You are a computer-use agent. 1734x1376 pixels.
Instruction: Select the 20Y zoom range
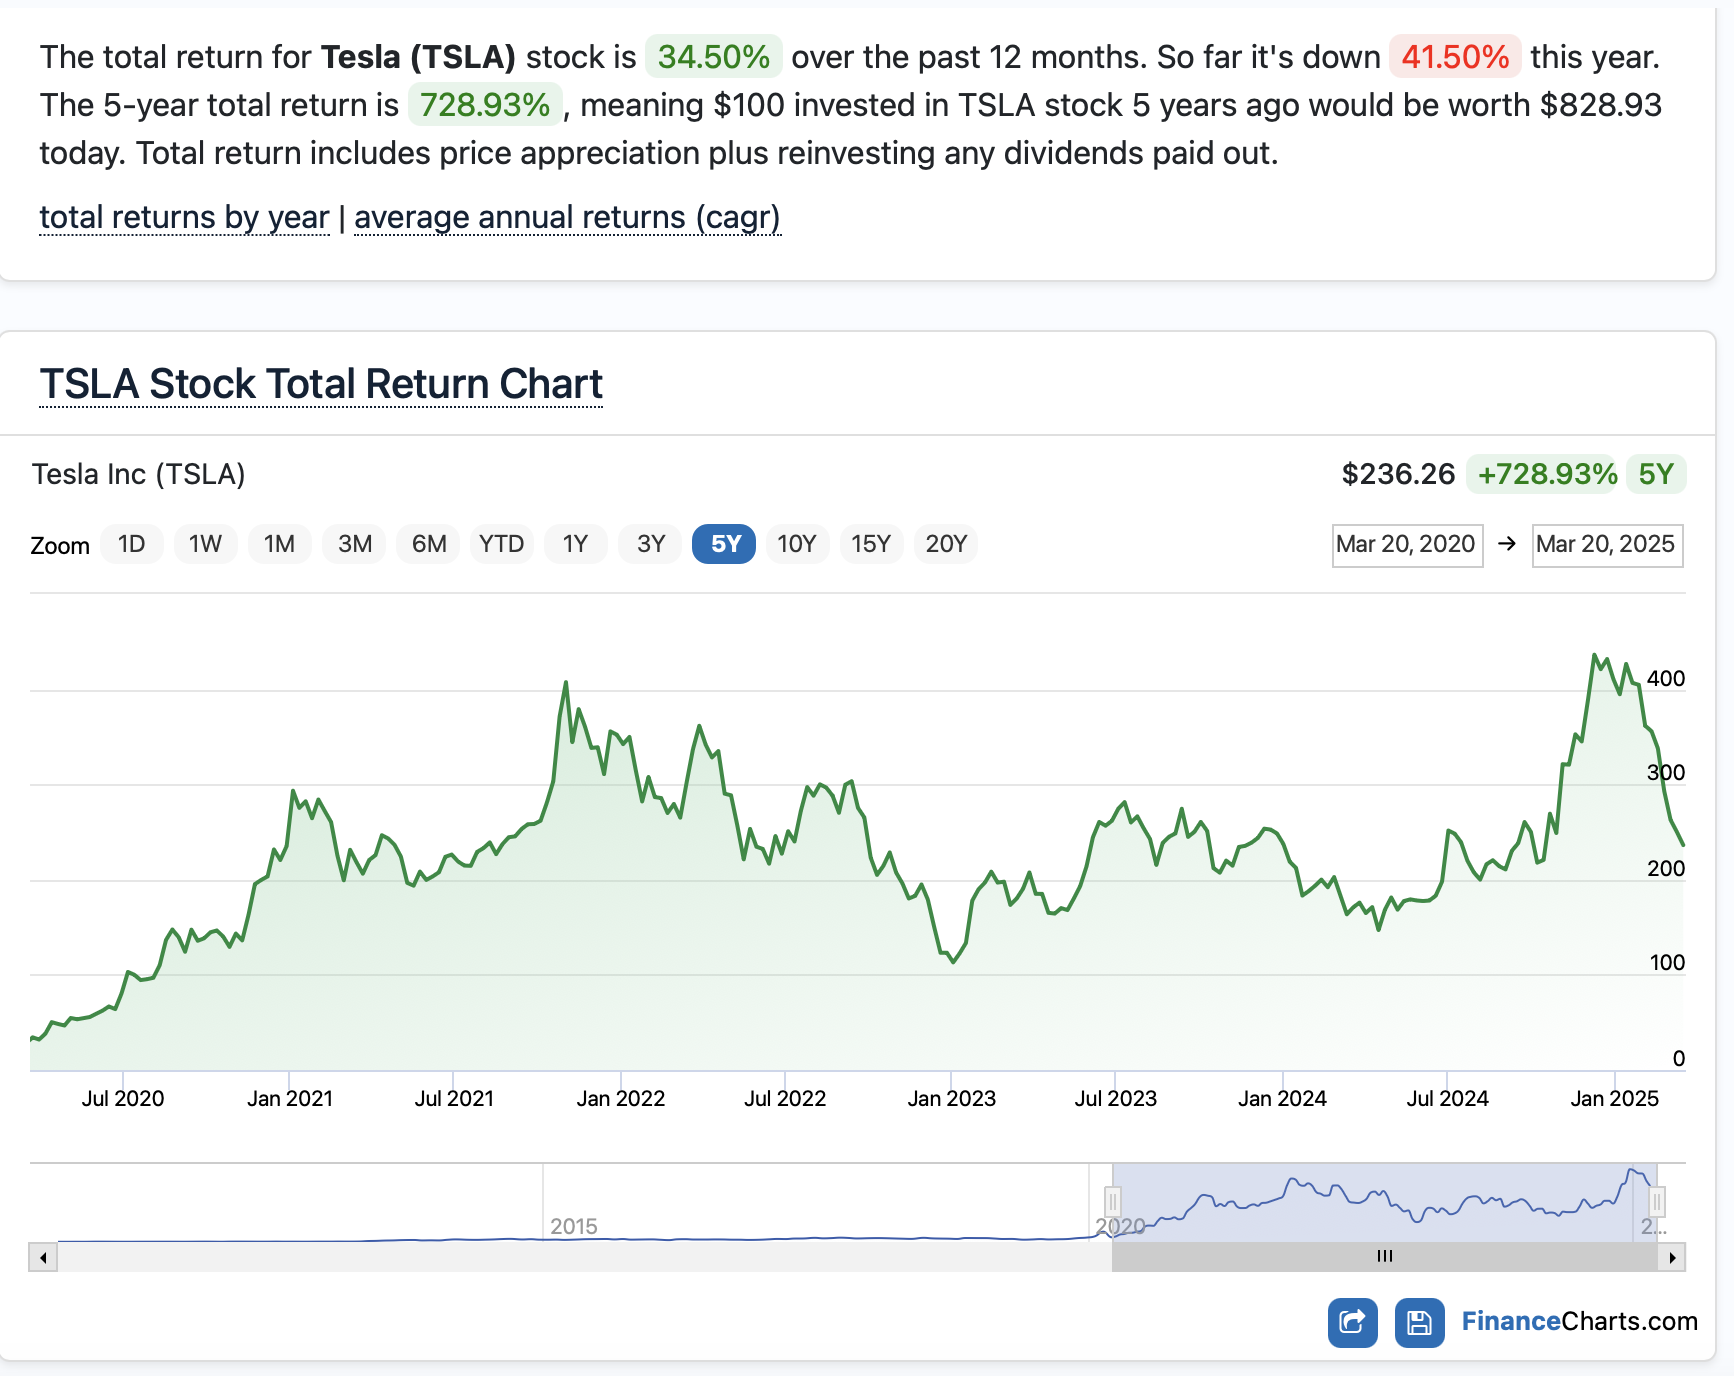(x=946, y=544)
